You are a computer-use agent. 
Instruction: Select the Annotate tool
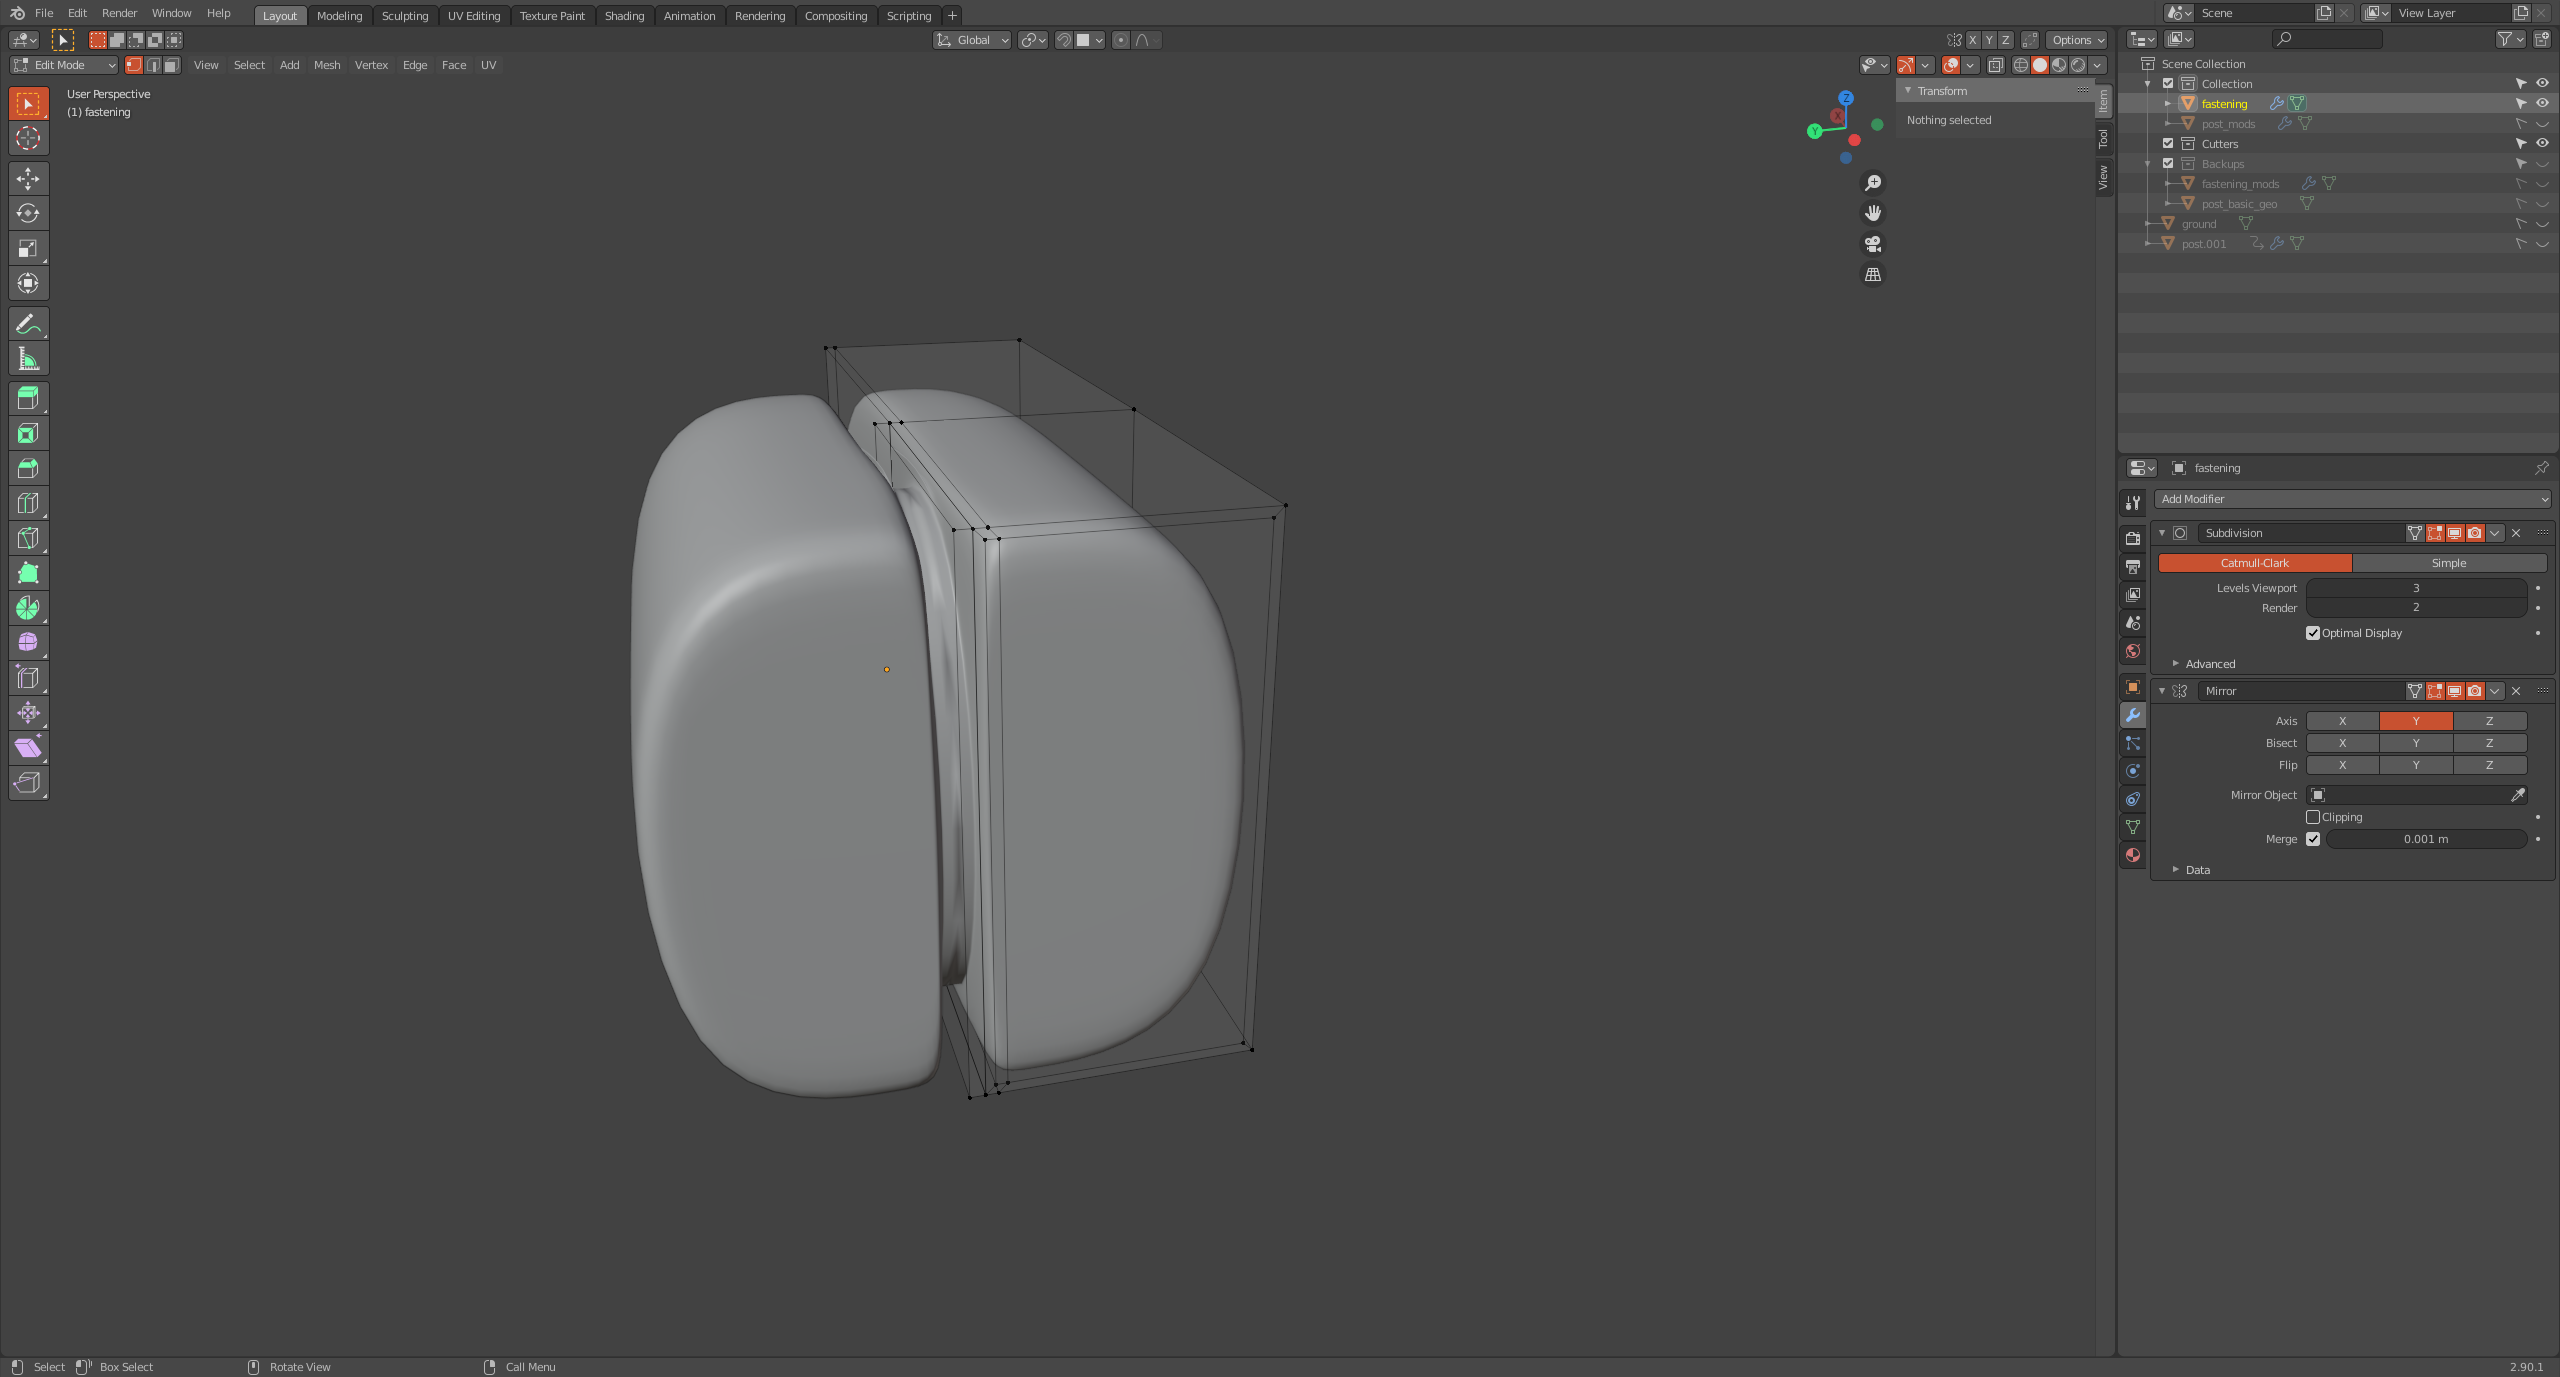click(28, 323)
